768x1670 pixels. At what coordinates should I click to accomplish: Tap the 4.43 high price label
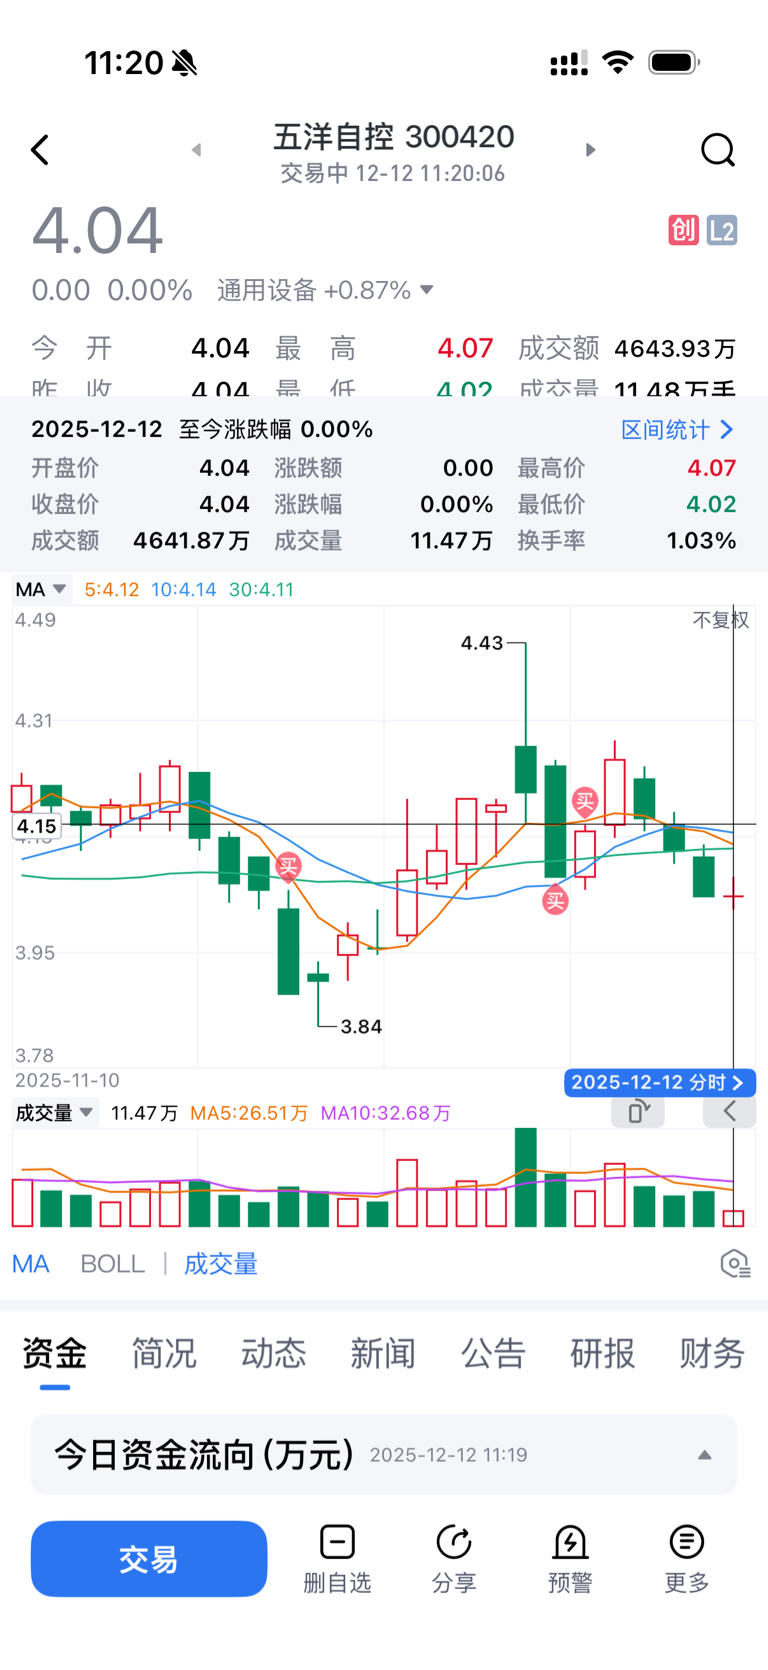pos(482,643)
